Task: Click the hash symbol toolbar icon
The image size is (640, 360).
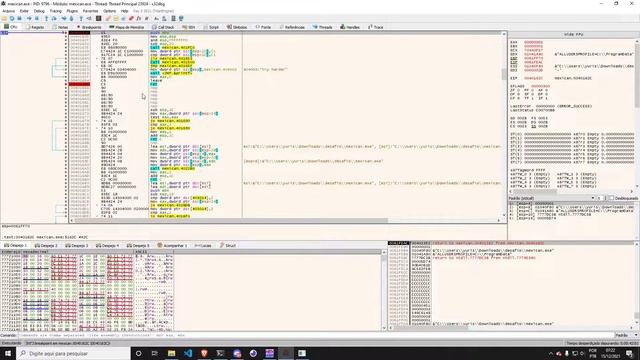Action: pos(146,18)
